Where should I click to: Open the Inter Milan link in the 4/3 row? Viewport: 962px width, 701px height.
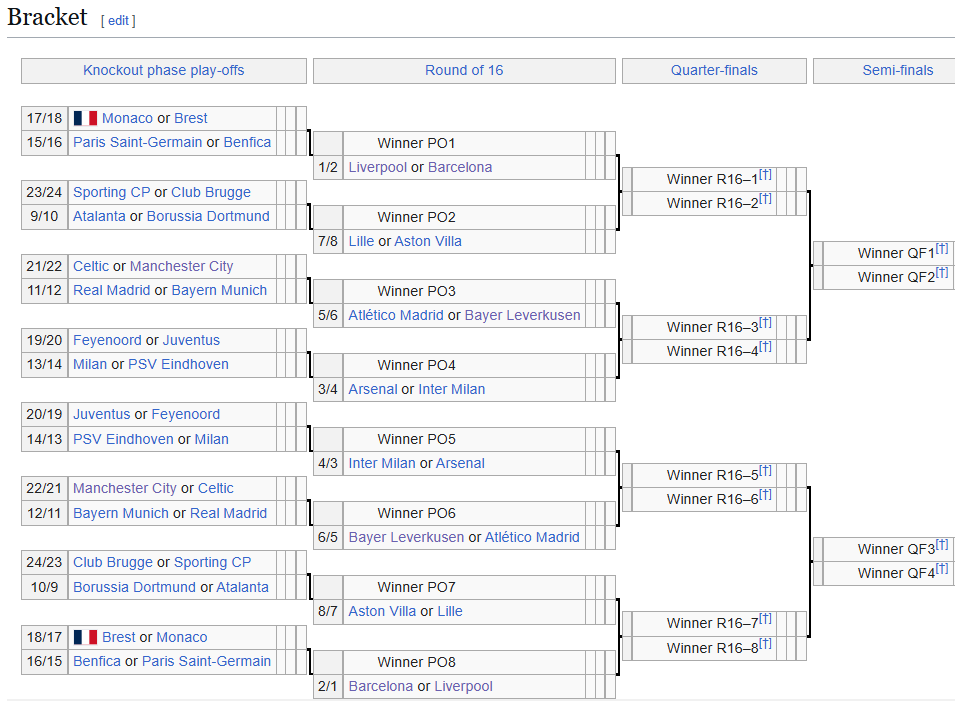pyautogui.click(x=382, y=463)
